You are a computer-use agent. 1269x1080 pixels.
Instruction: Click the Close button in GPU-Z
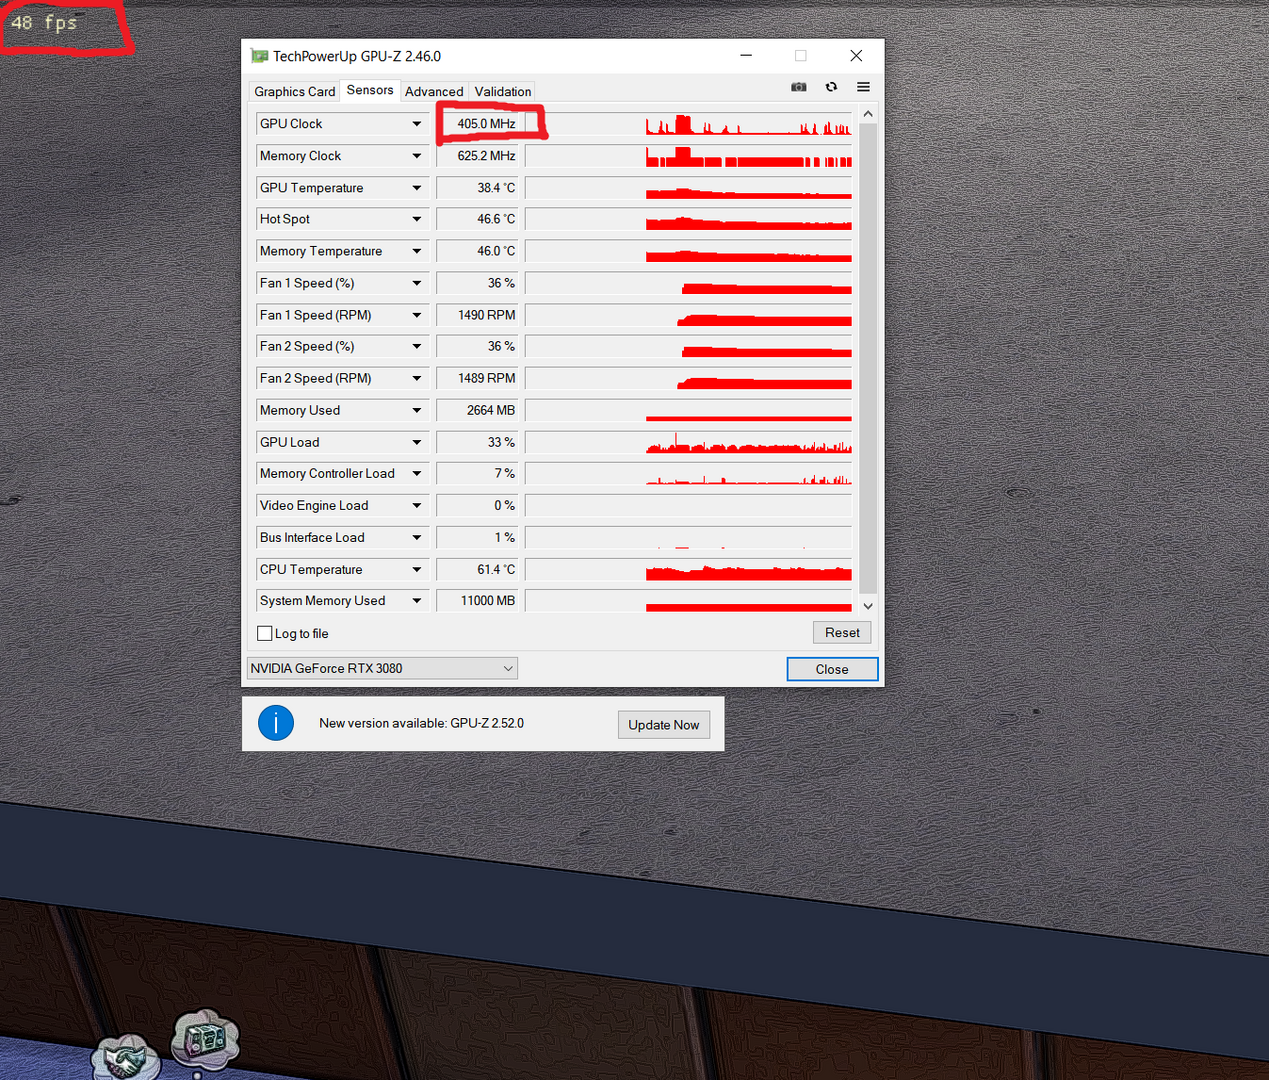click(x=832, y=669)
